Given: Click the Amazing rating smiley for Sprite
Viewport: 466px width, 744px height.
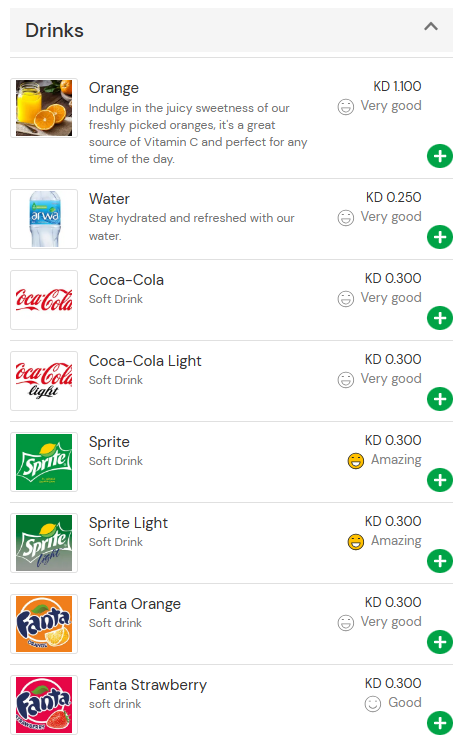Looking at the screenshot, I should (355, 460).
